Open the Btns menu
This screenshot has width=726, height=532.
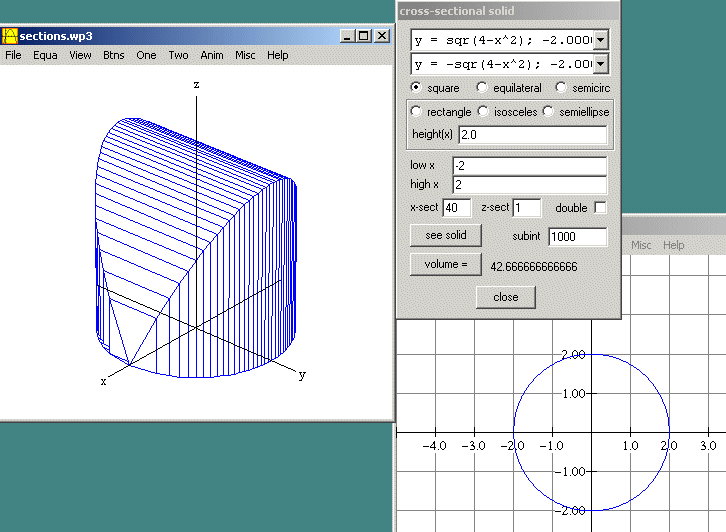click(x=114, y=55)
